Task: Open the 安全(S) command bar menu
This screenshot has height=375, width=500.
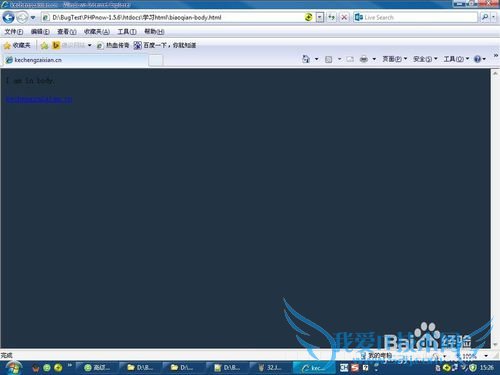Action: (425, 59)
